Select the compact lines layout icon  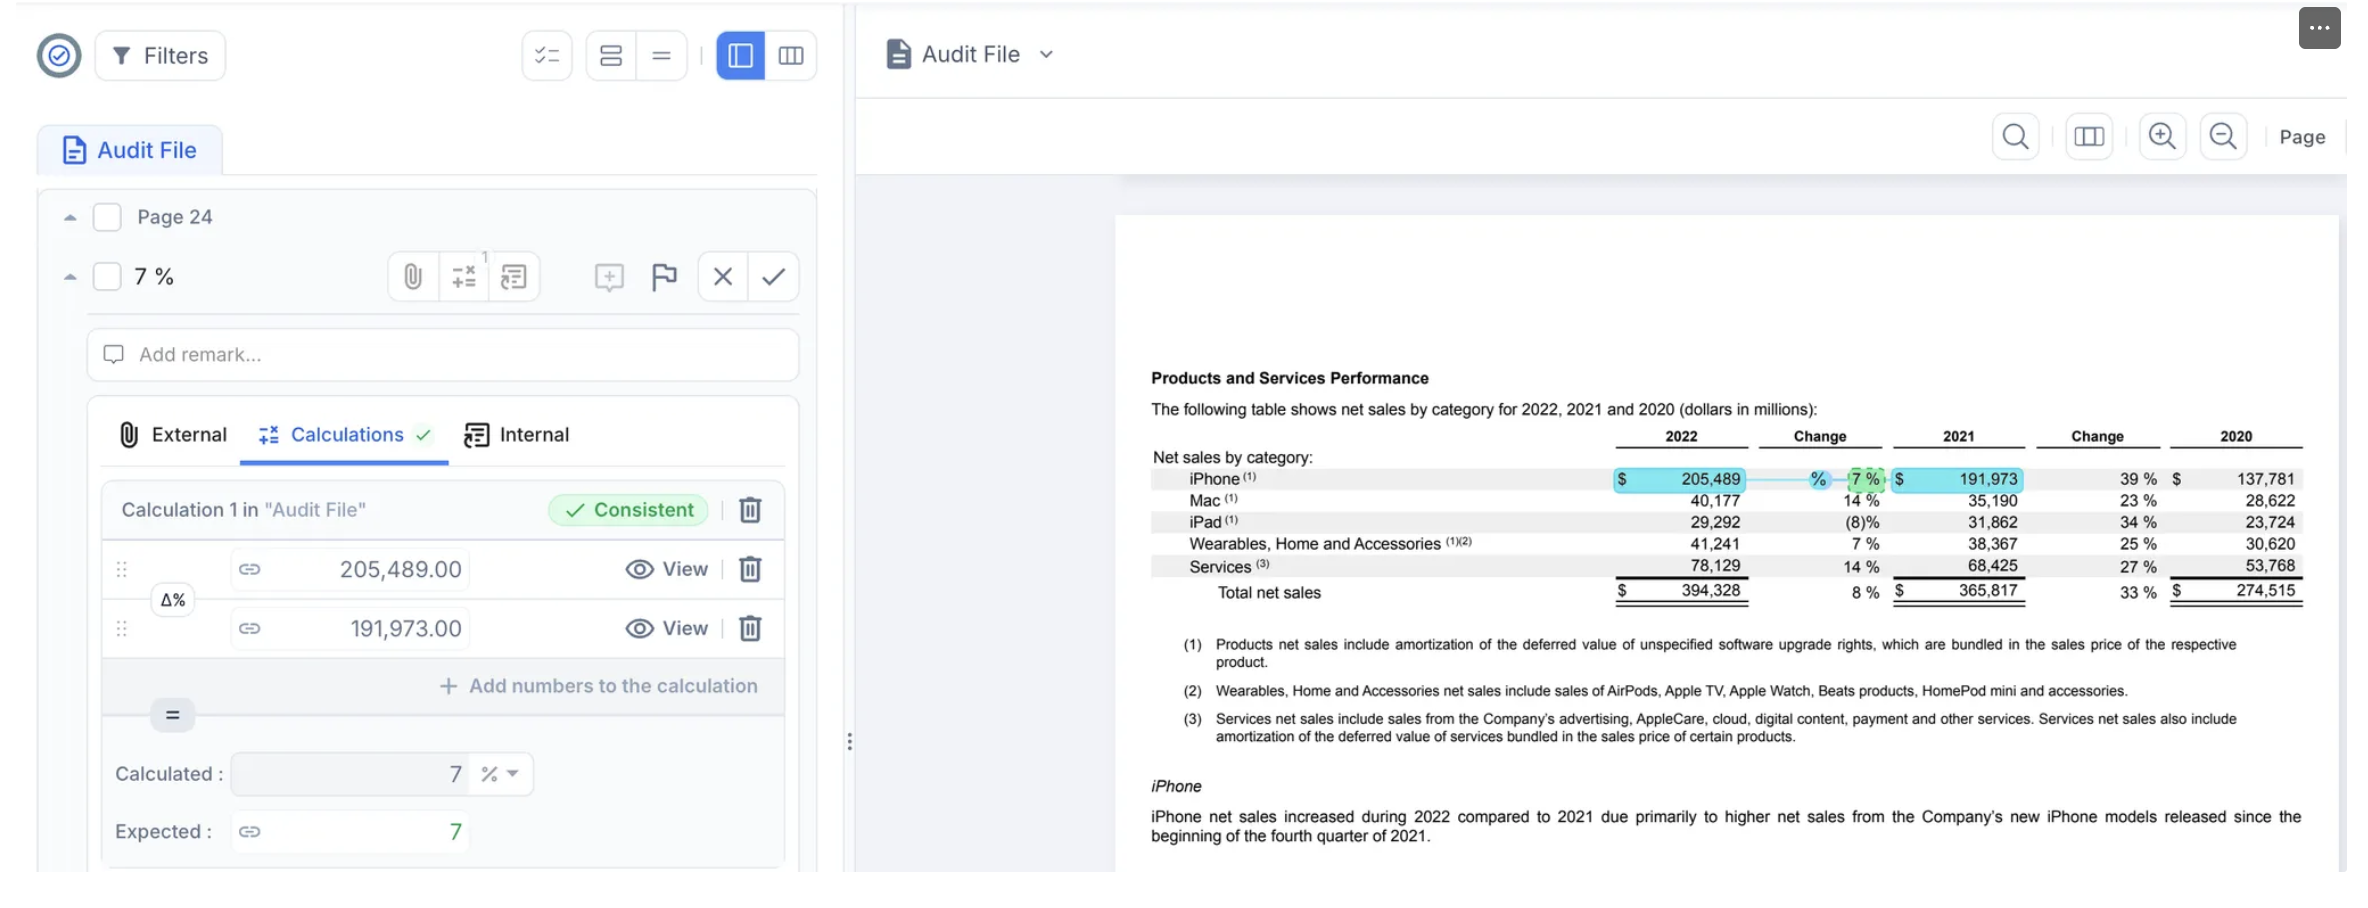[661, 56]
